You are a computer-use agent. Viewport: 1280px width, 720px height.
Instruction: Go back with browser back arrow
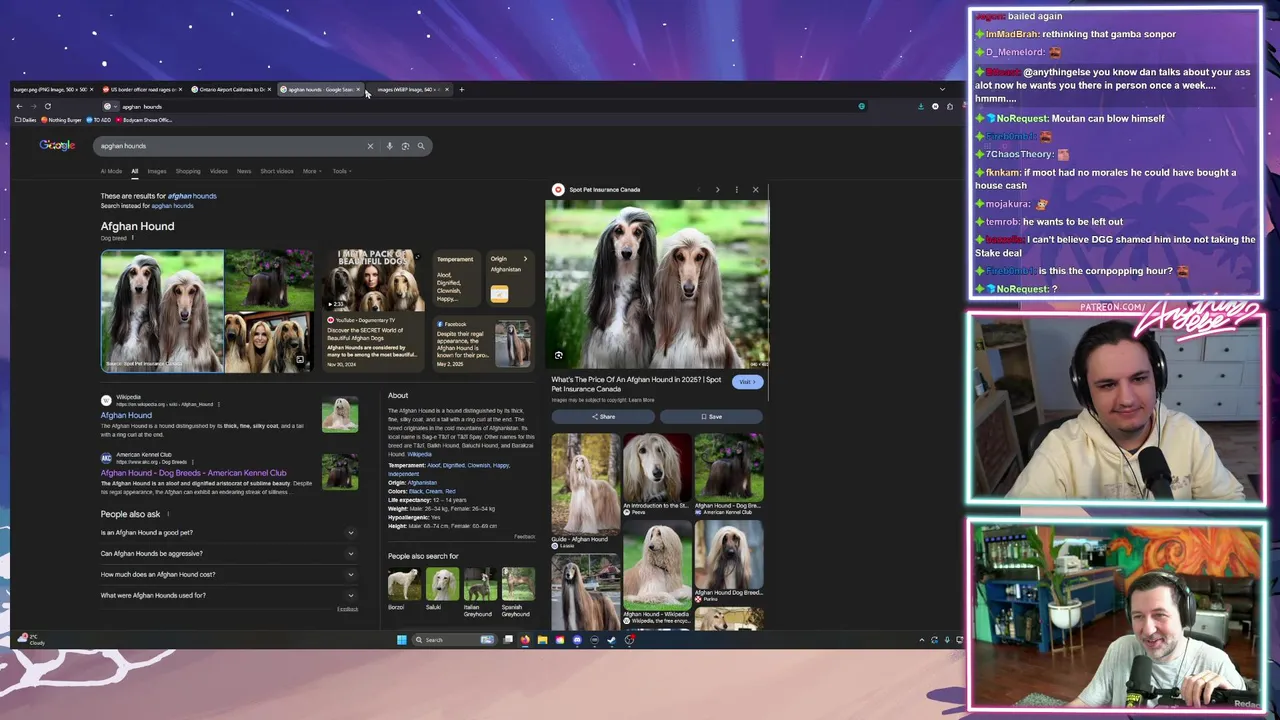(19, 106)
